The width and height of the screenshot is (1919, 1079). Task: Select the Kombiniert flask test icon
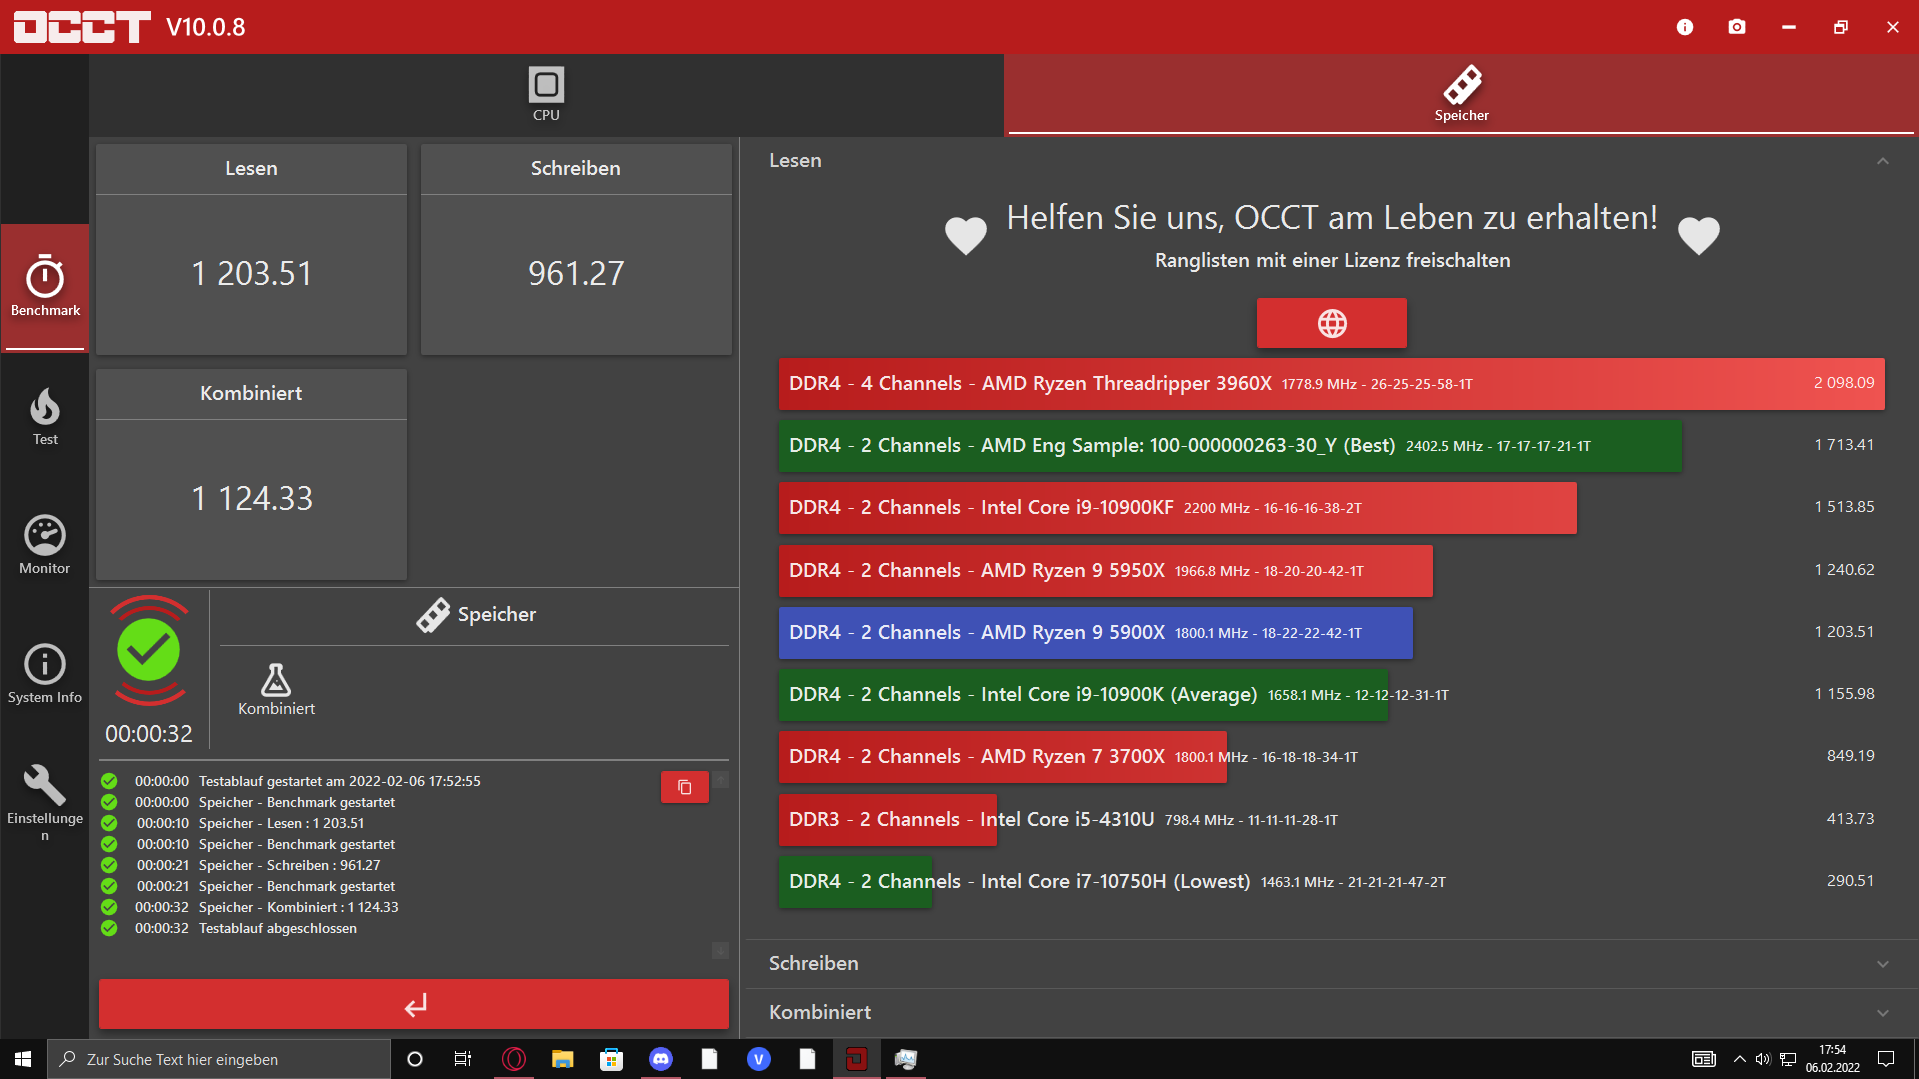coord(276,690)
